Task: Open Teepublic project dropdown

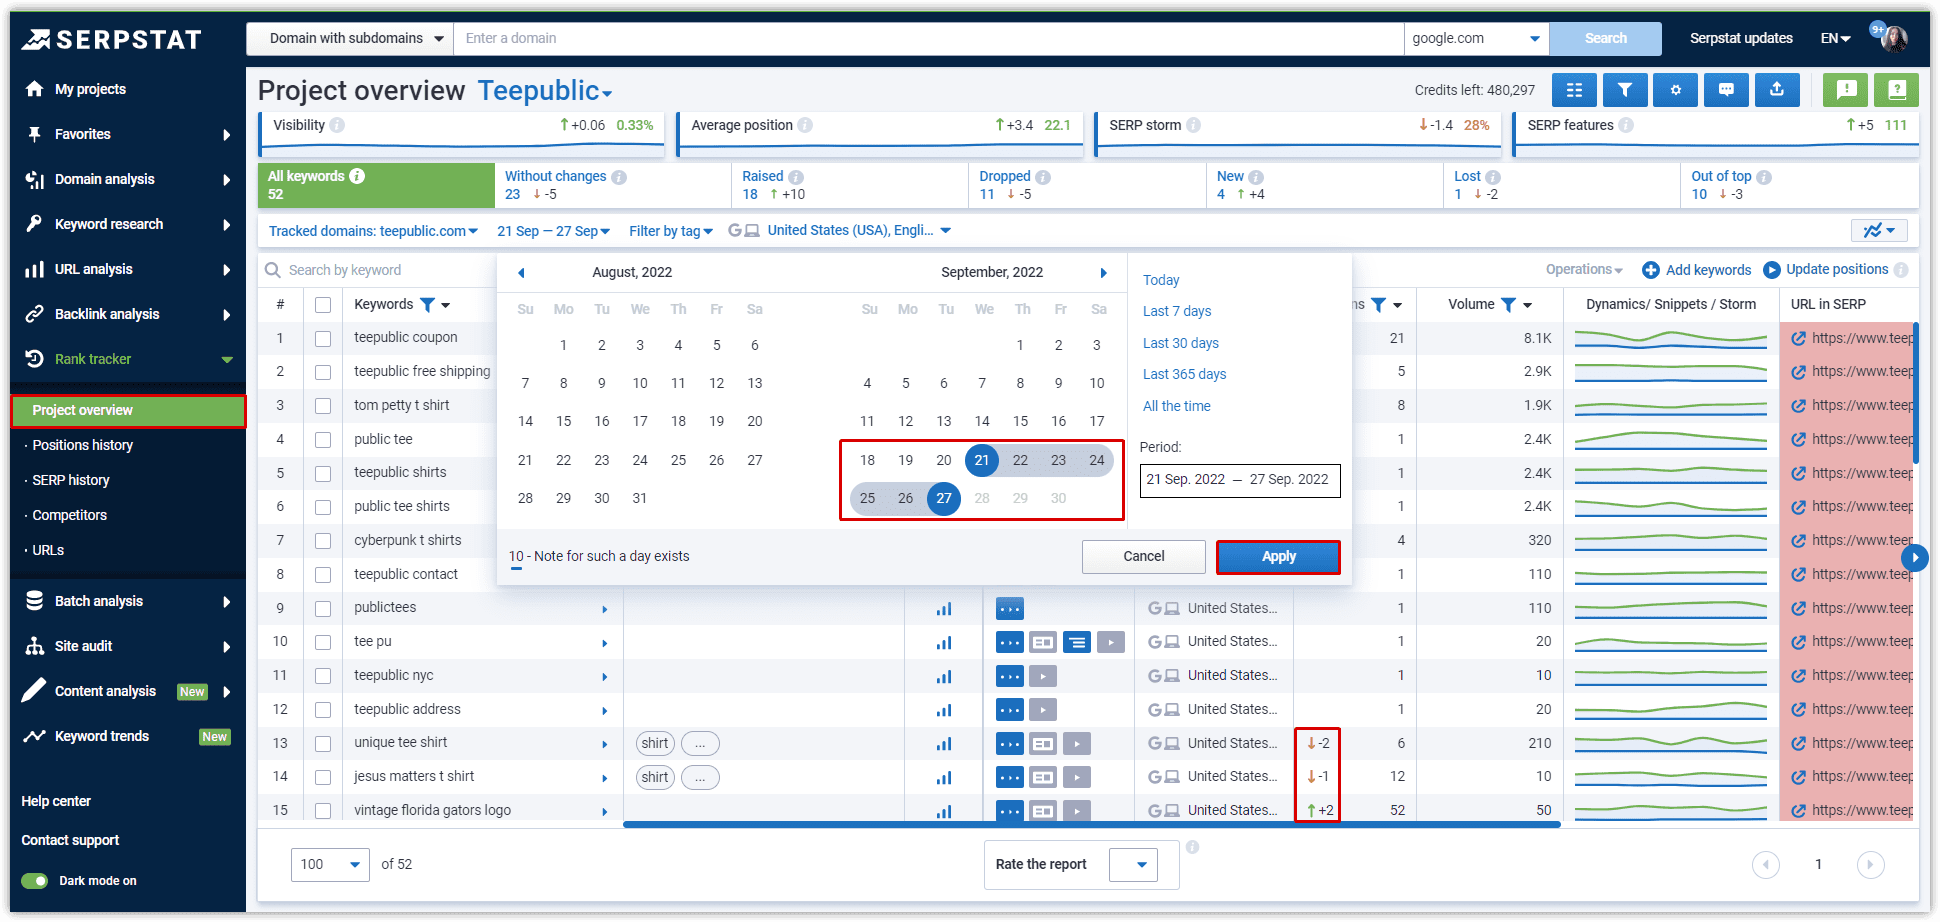Action: coord(545,91)
